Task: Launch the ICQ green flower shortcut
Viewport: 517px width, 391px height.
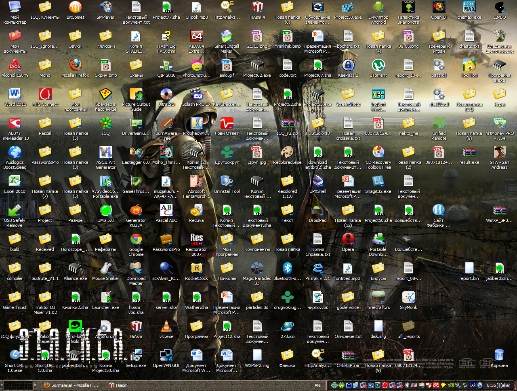Action: tap(106, 123)
